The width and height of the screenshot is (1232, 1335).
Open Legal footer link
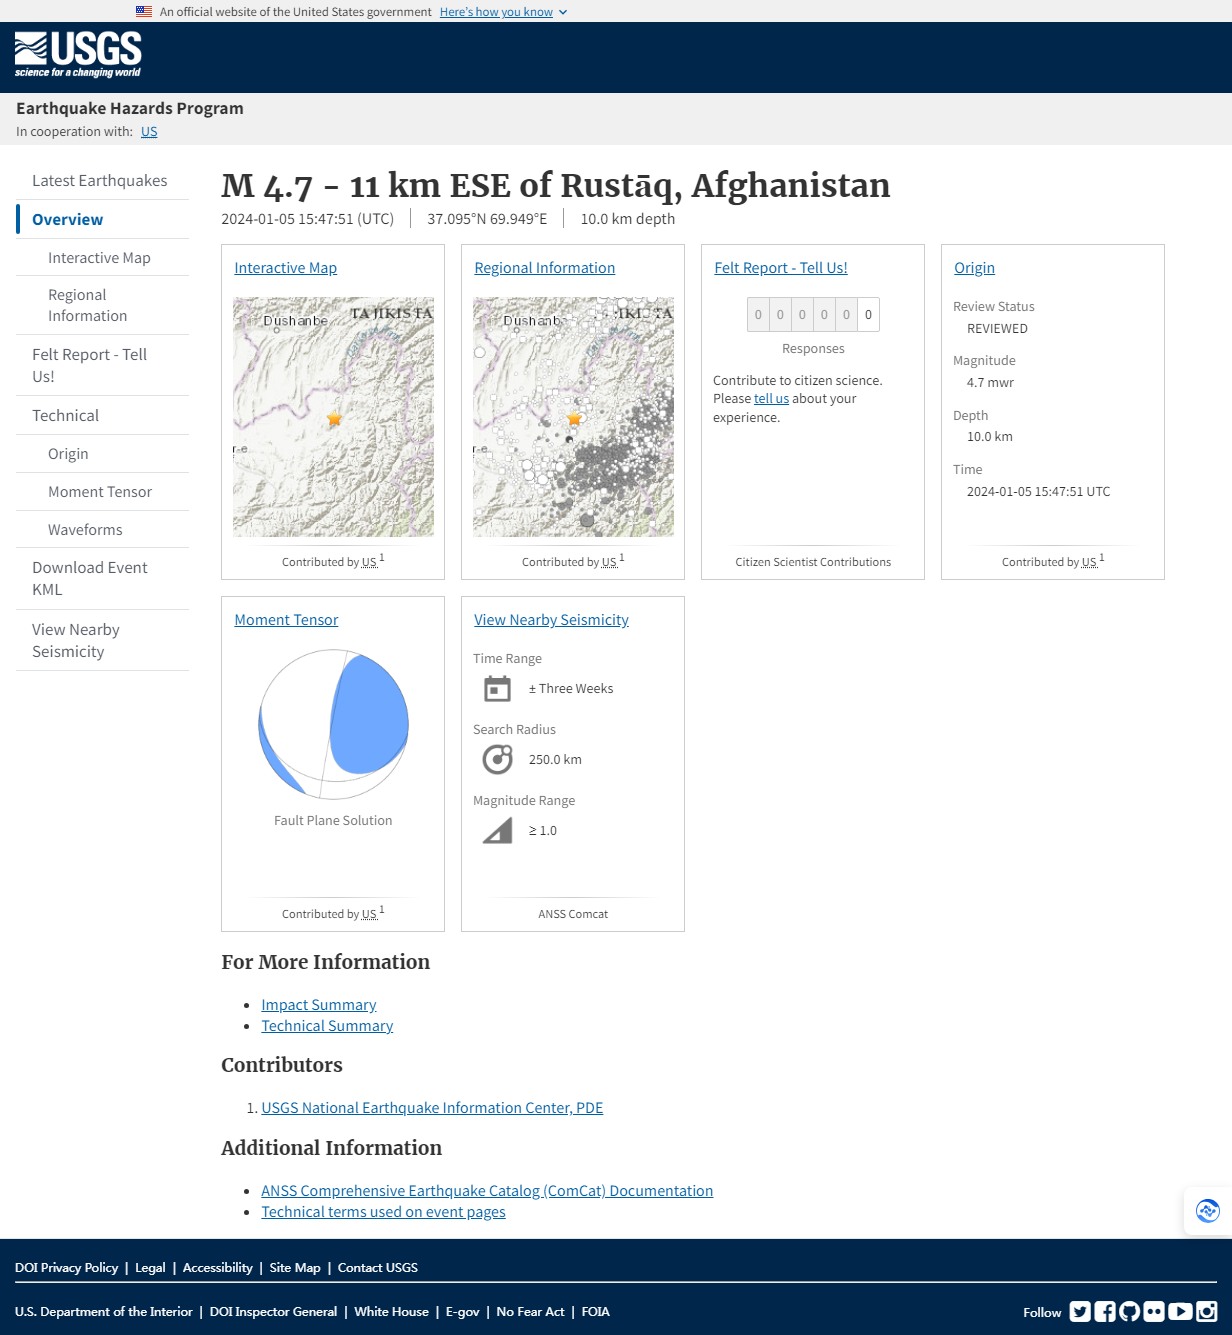[150, 1268]
